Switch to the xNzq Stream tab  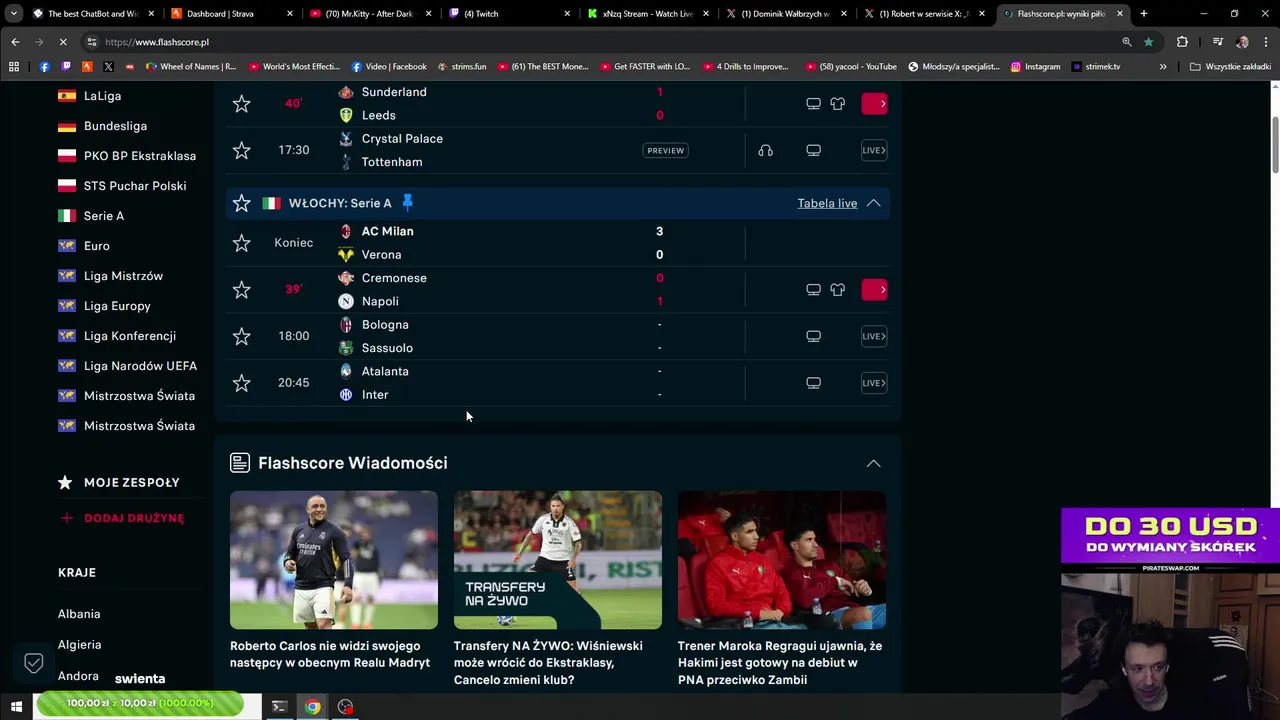click(x=646, y=14)
